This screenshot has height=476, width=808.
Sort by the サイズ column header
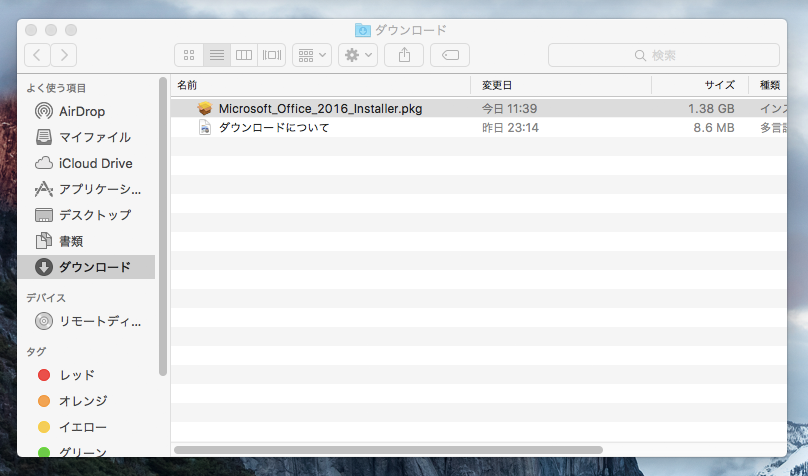[x=700, y=86]
